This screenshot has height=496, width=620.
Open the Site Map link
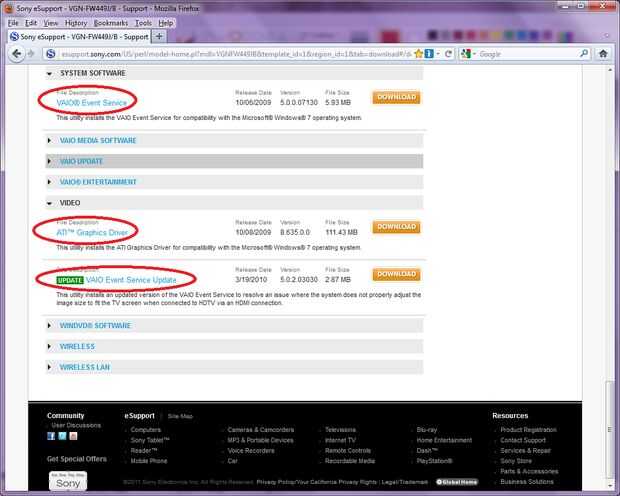pos(180,416)
